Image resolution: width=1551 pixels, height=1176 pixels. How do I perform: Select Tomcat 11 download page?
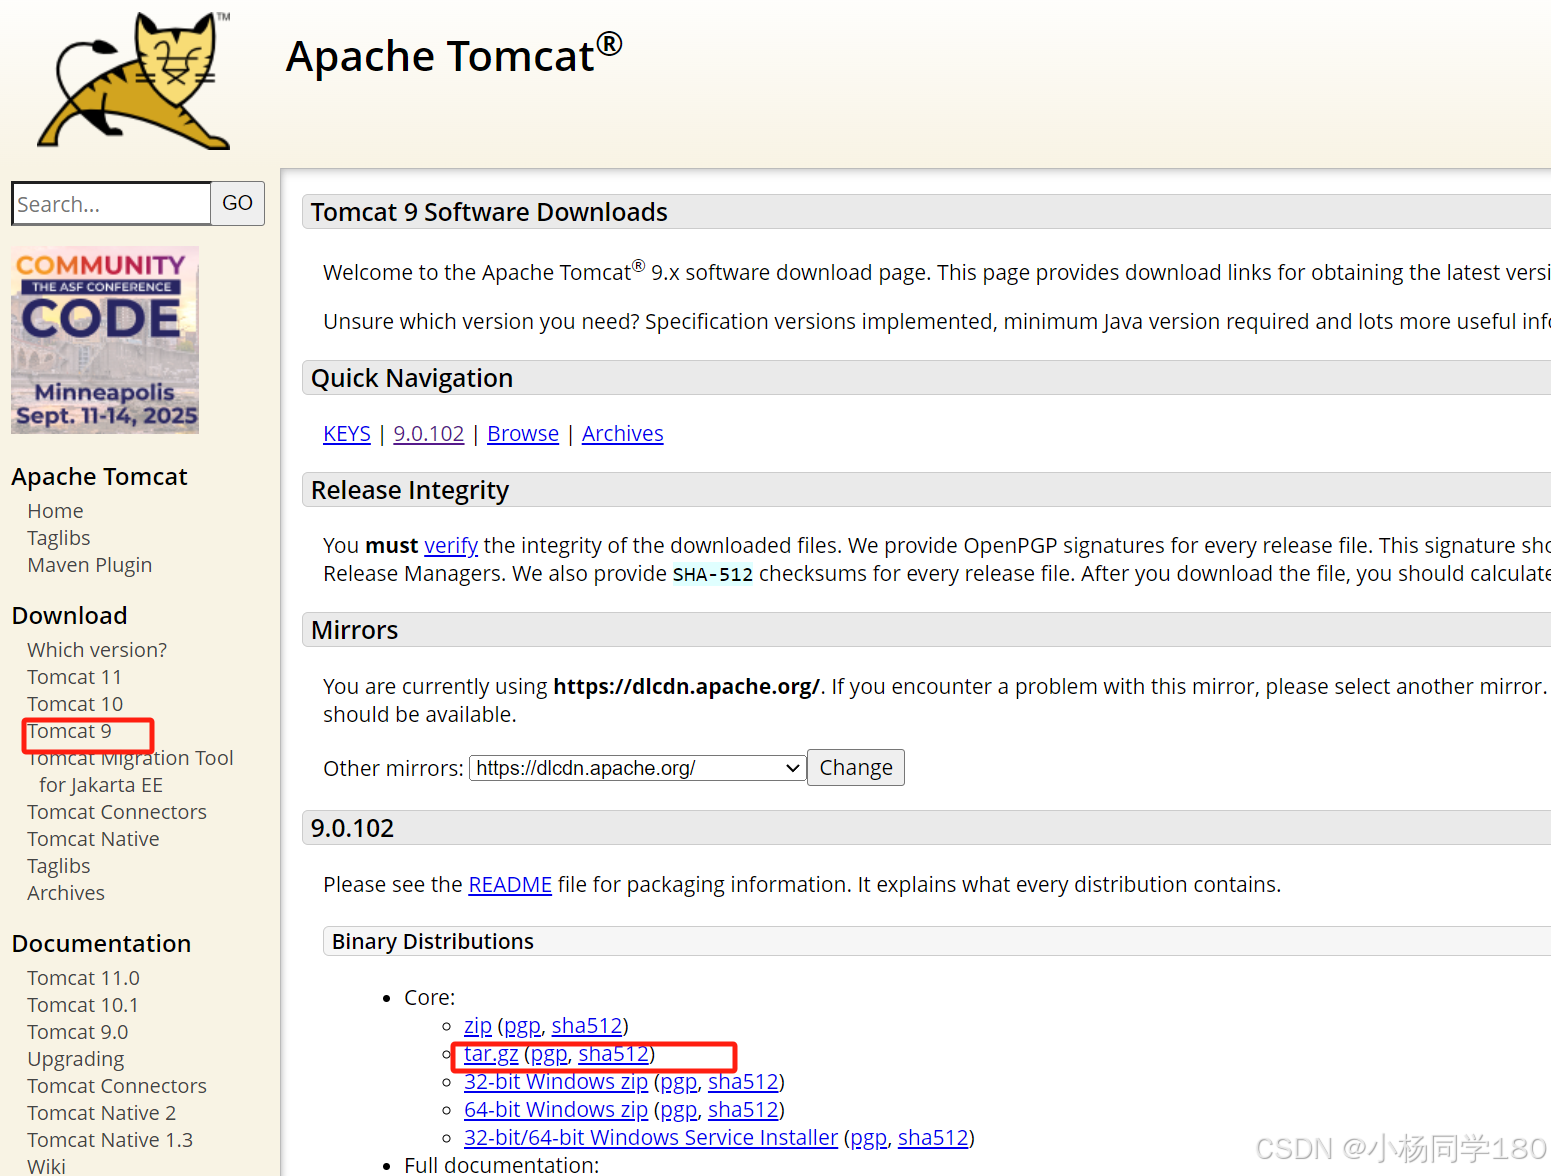tap(74, 677)
